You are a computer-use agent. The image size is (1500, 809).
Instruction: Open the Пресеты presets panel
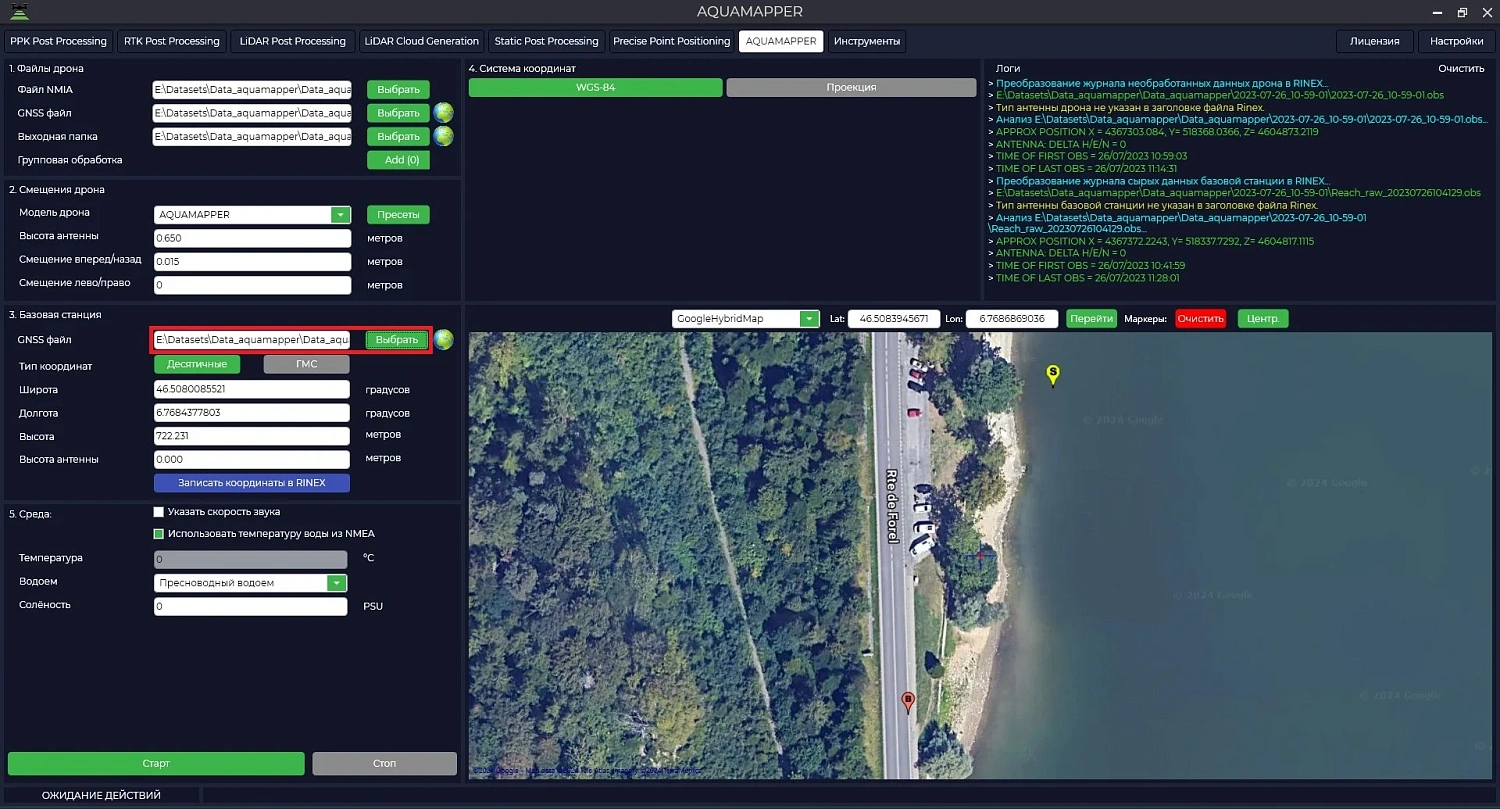398,214
